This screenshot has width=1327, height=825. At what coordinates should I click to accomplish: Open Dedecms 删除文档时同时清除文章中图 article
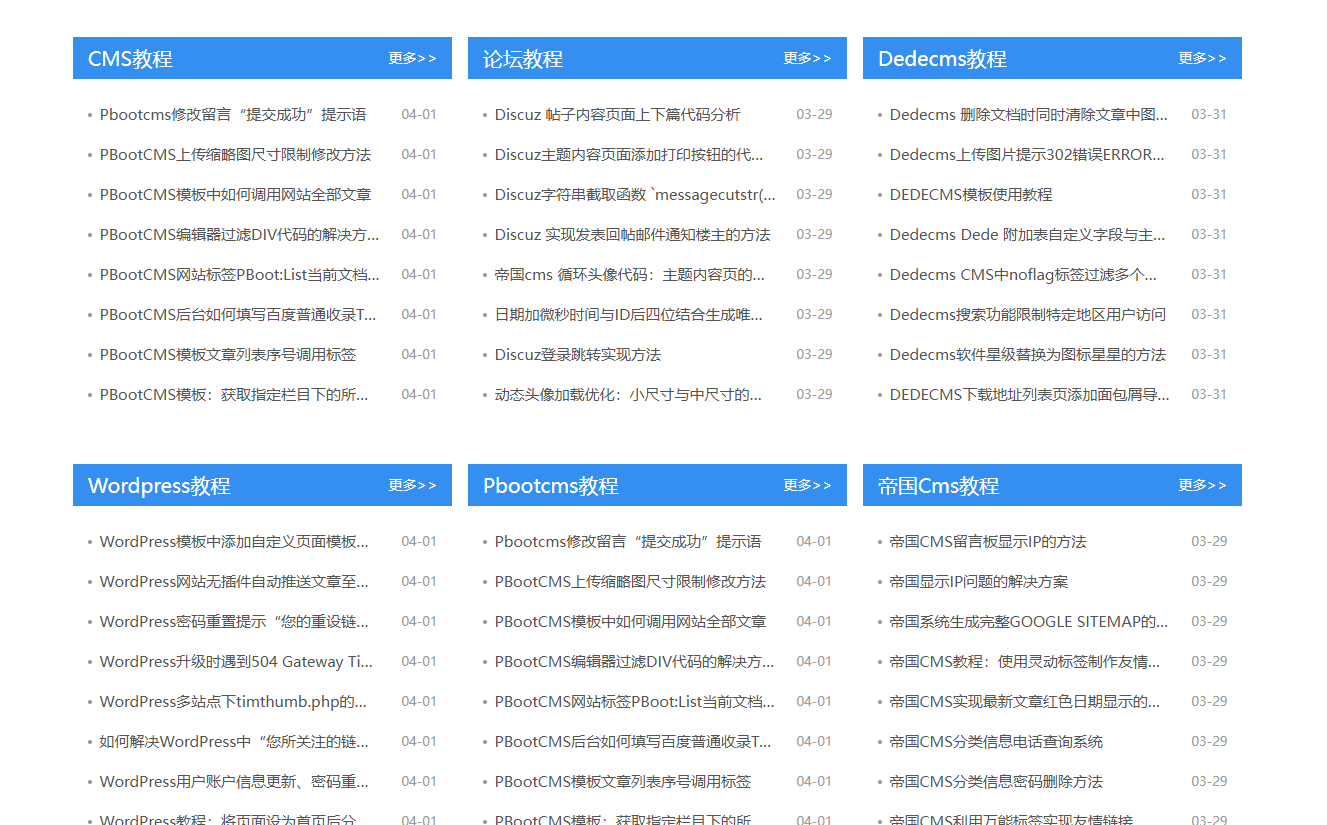point(1029,115)
